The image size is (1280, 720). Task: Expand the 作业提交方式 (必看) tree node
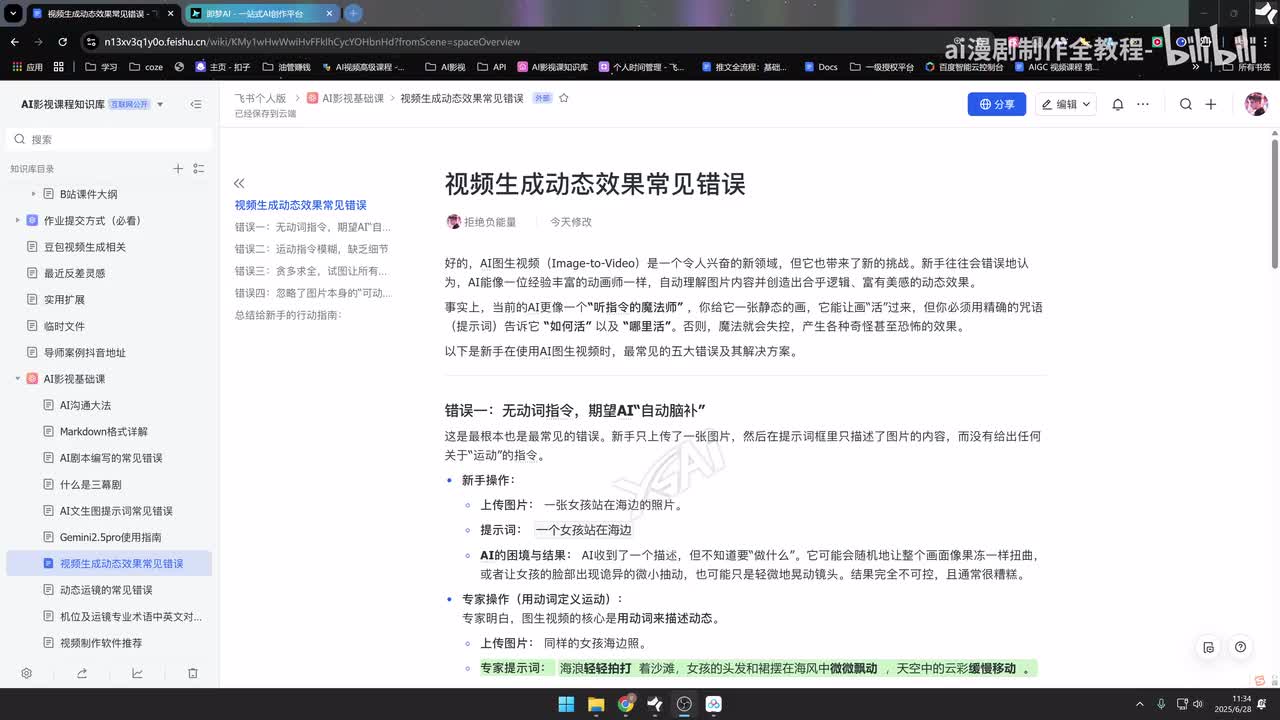pyautogui.click(x=17, y=220)
